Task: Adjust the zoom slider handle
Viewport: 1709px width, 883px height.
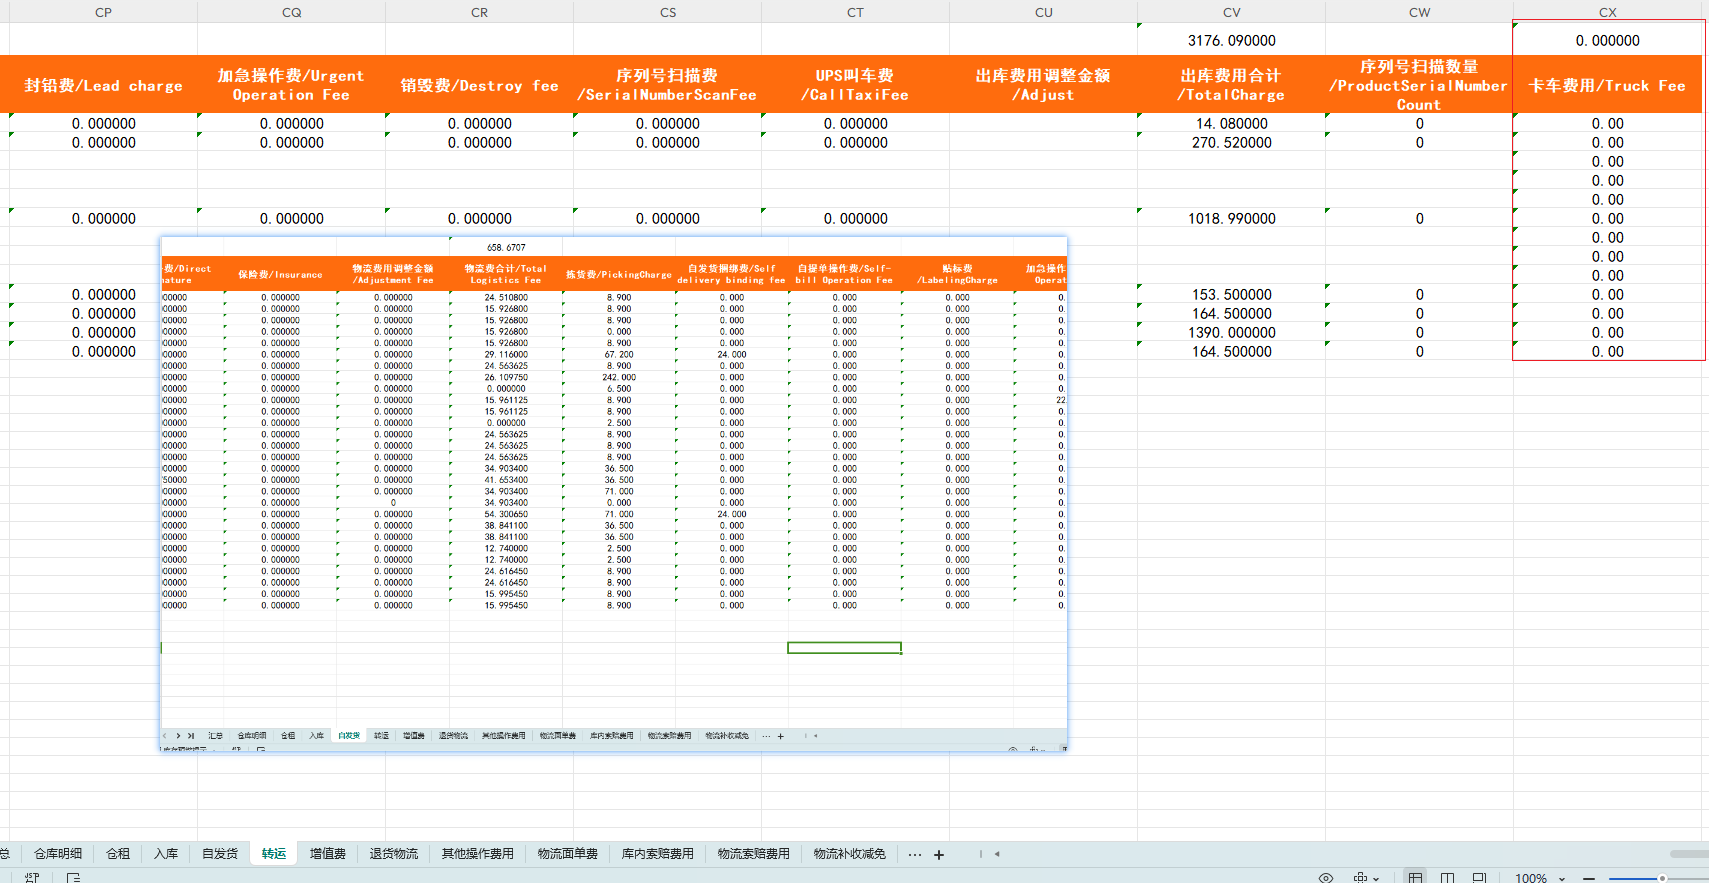Action: [x=1662, y=878]
